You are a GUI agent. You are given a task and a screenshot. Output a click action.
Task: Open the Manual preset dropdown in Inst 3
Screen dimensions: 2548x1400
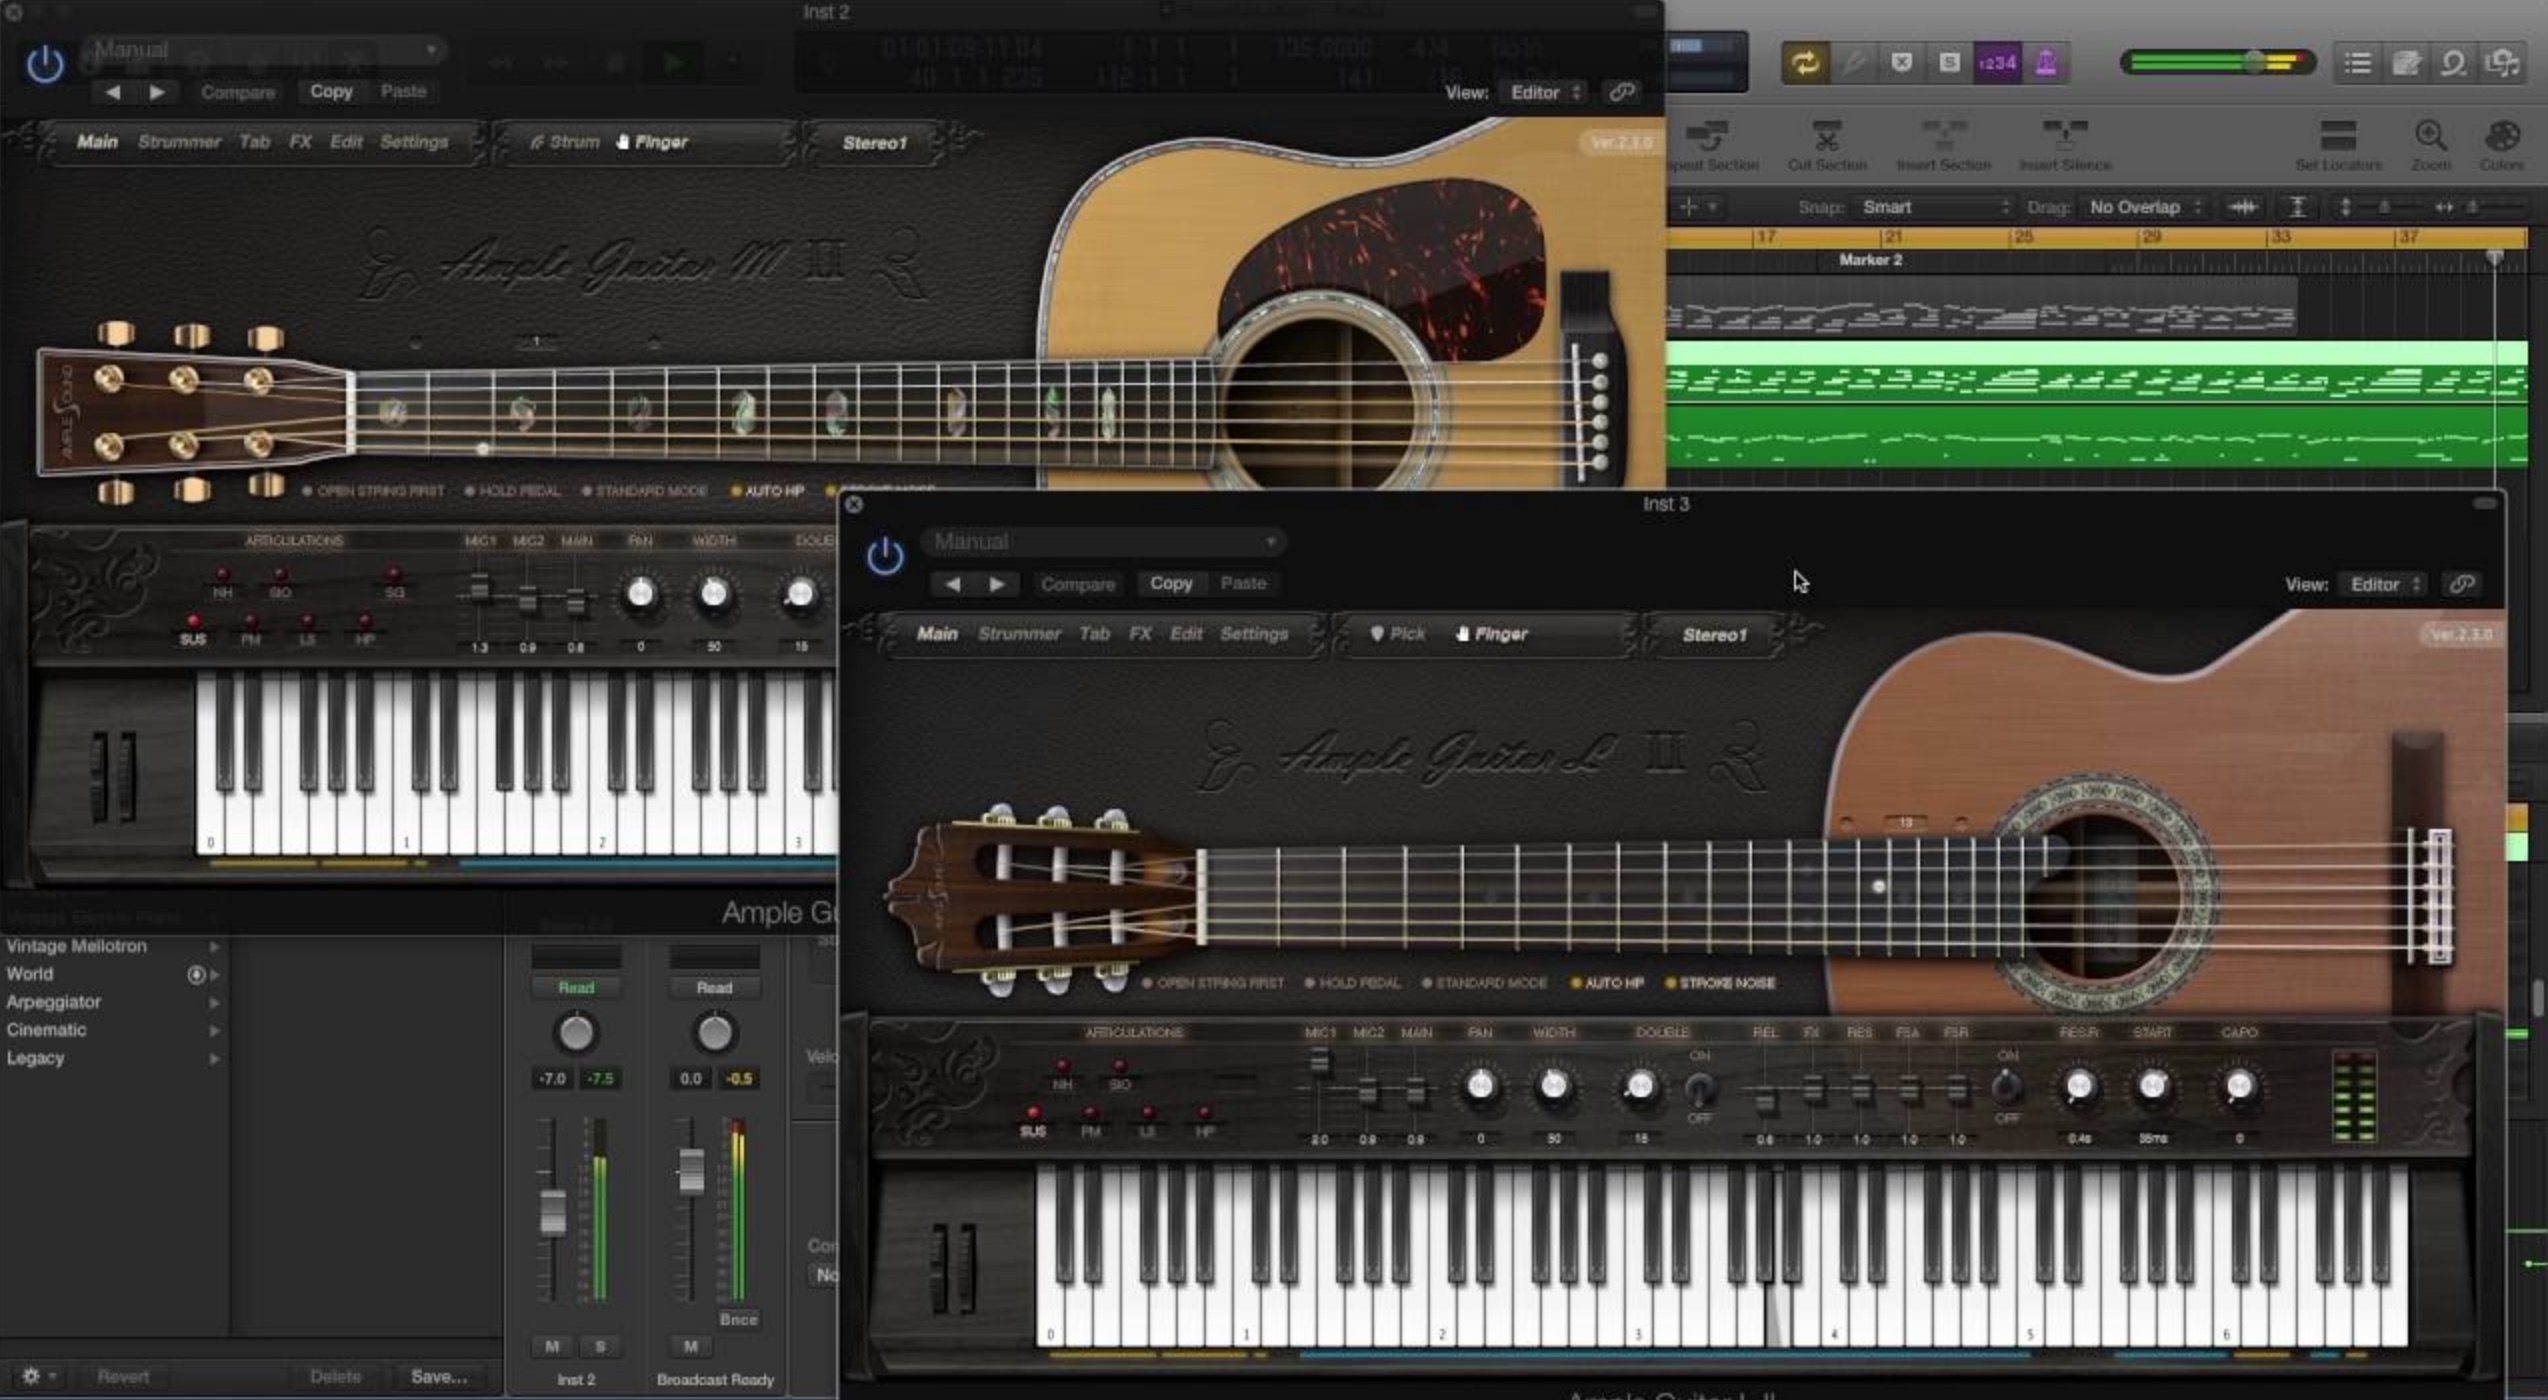(1100, 541)
